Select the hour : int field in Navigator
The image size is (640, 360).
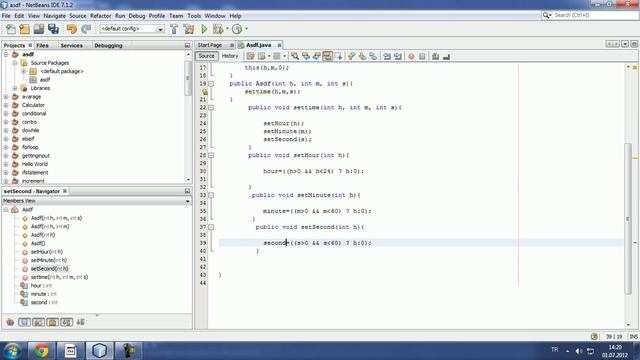41,285
